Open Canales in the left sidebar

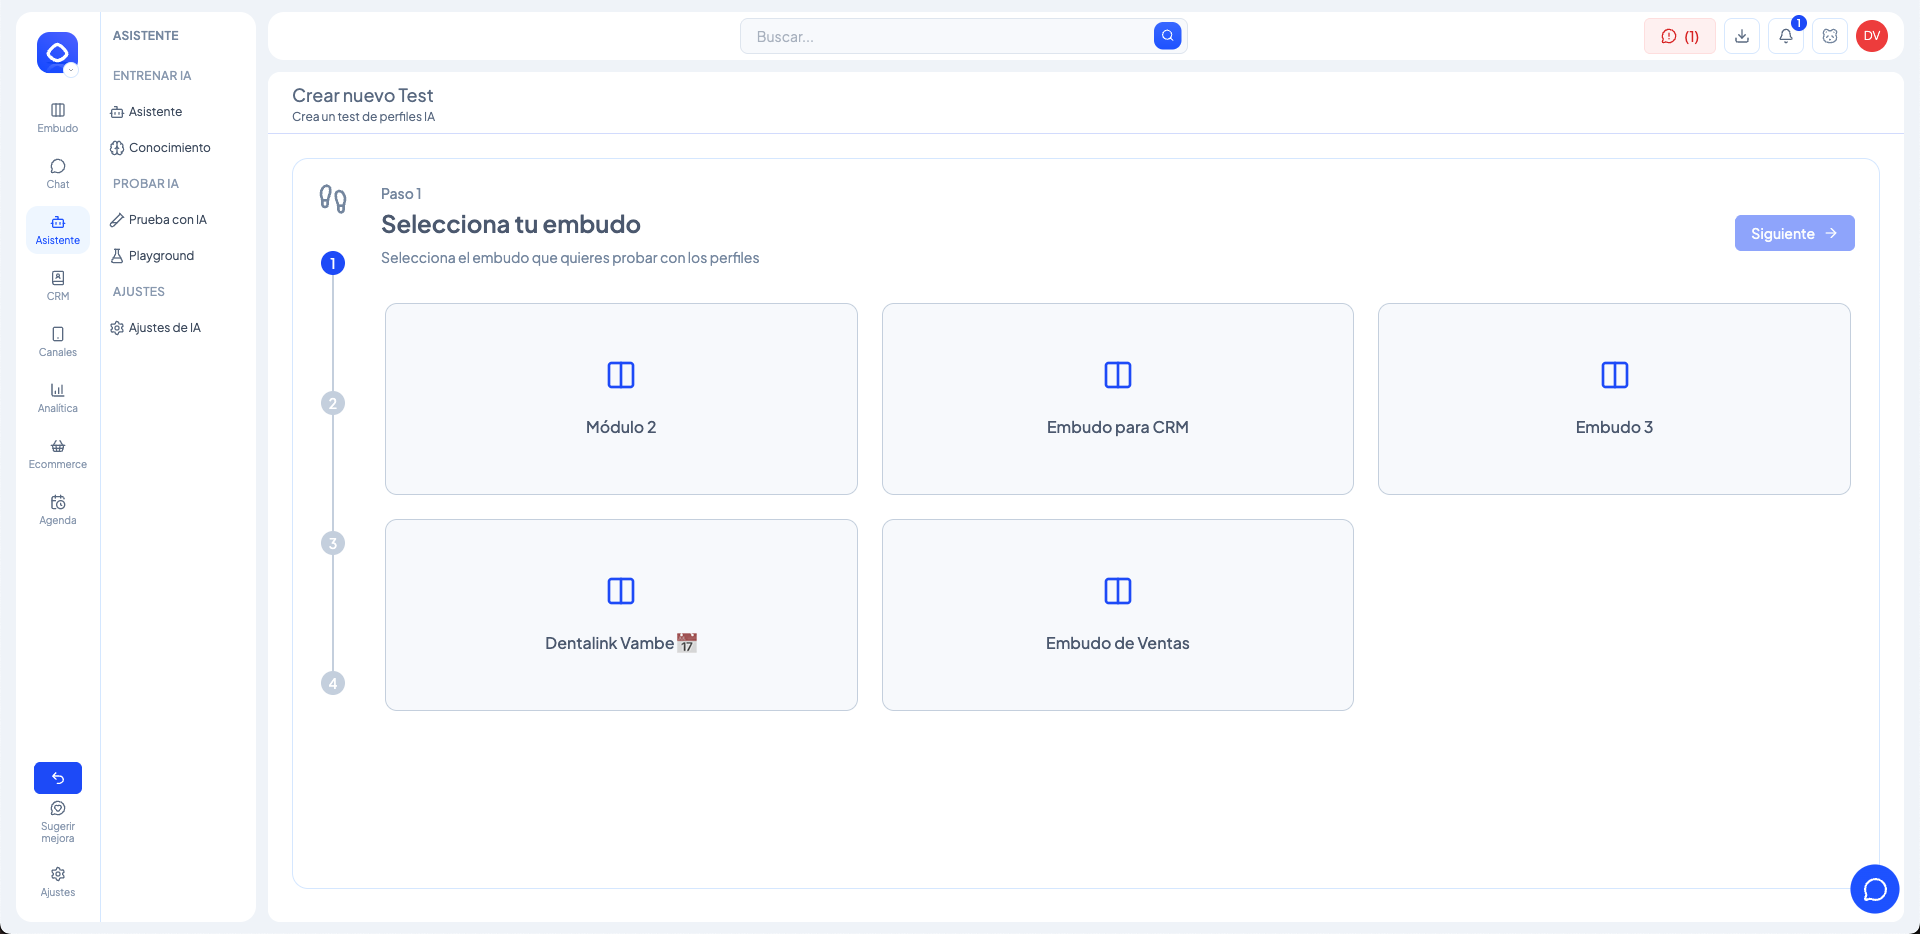58,341
